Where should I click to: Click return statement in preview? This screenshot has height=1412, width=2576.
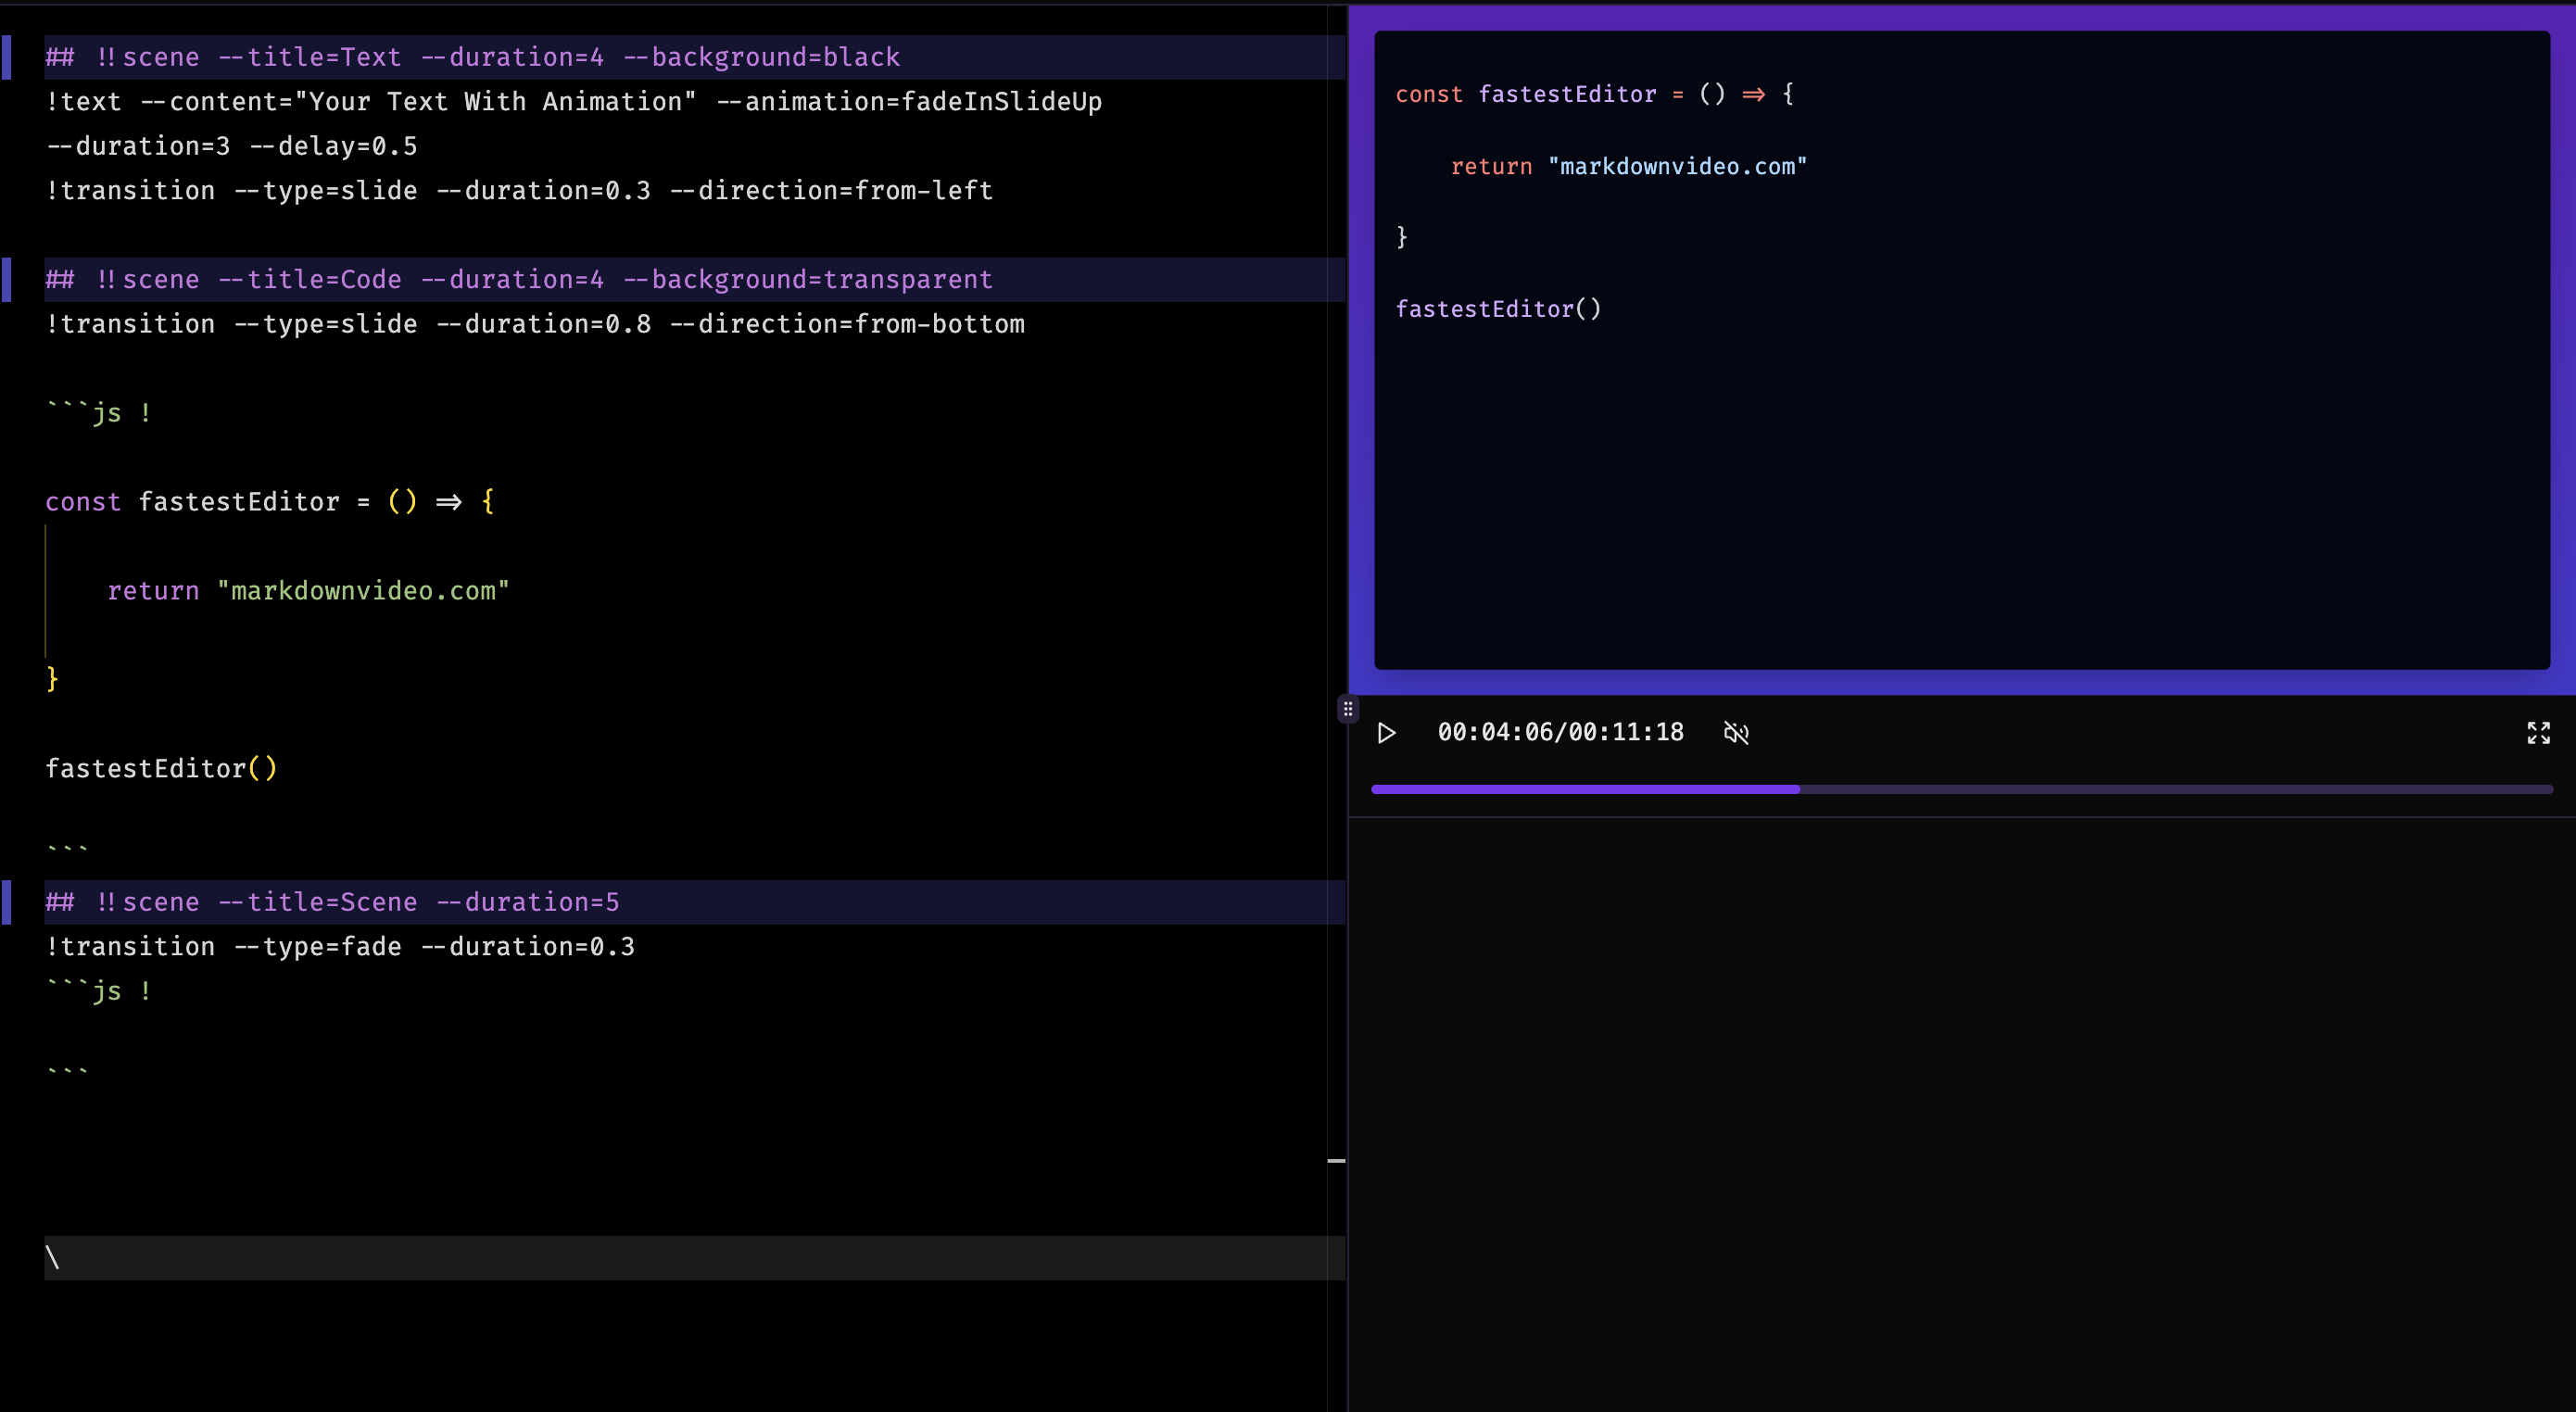coord(1629,166)
